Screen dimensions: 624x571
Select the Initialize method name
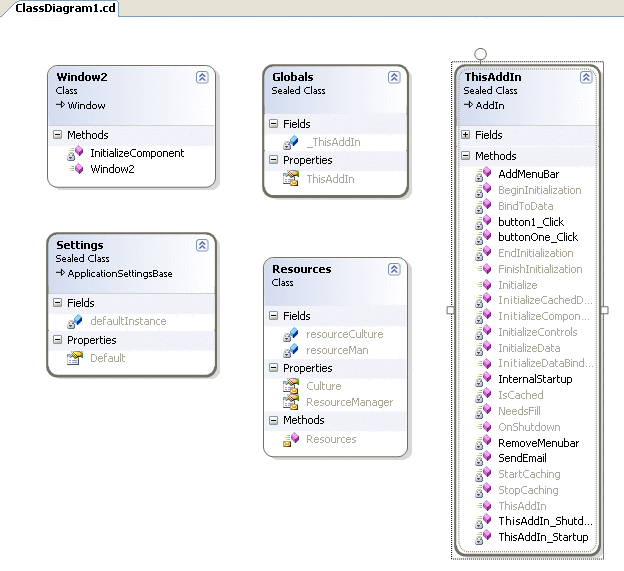point(518,285)
